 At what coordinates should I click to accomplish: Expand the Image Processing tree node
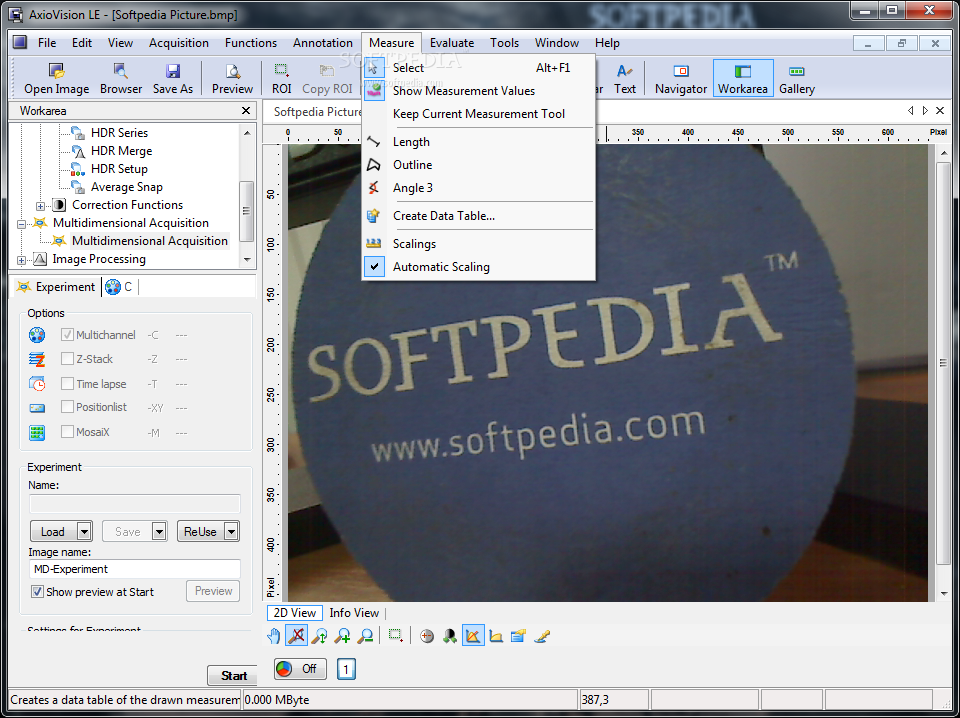[21, 260]
